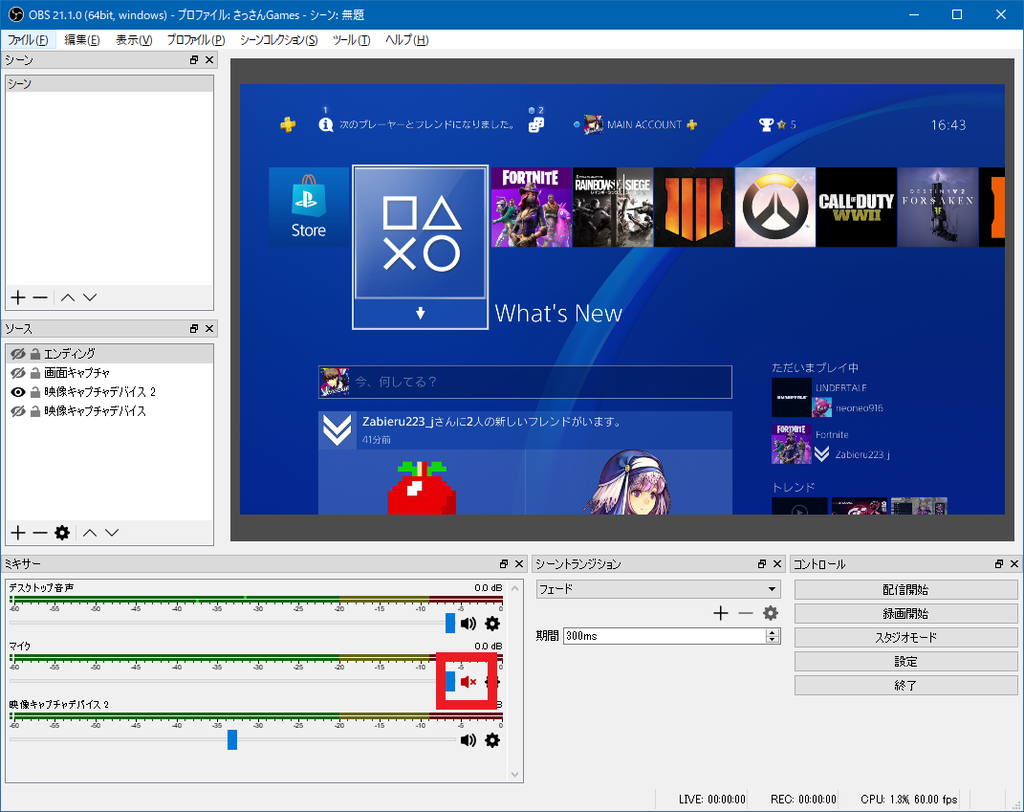Show the 映像キャプチャデバイス source via eye icon
The width and height of the screenshot is (1024, 812).
pos(18,412)
